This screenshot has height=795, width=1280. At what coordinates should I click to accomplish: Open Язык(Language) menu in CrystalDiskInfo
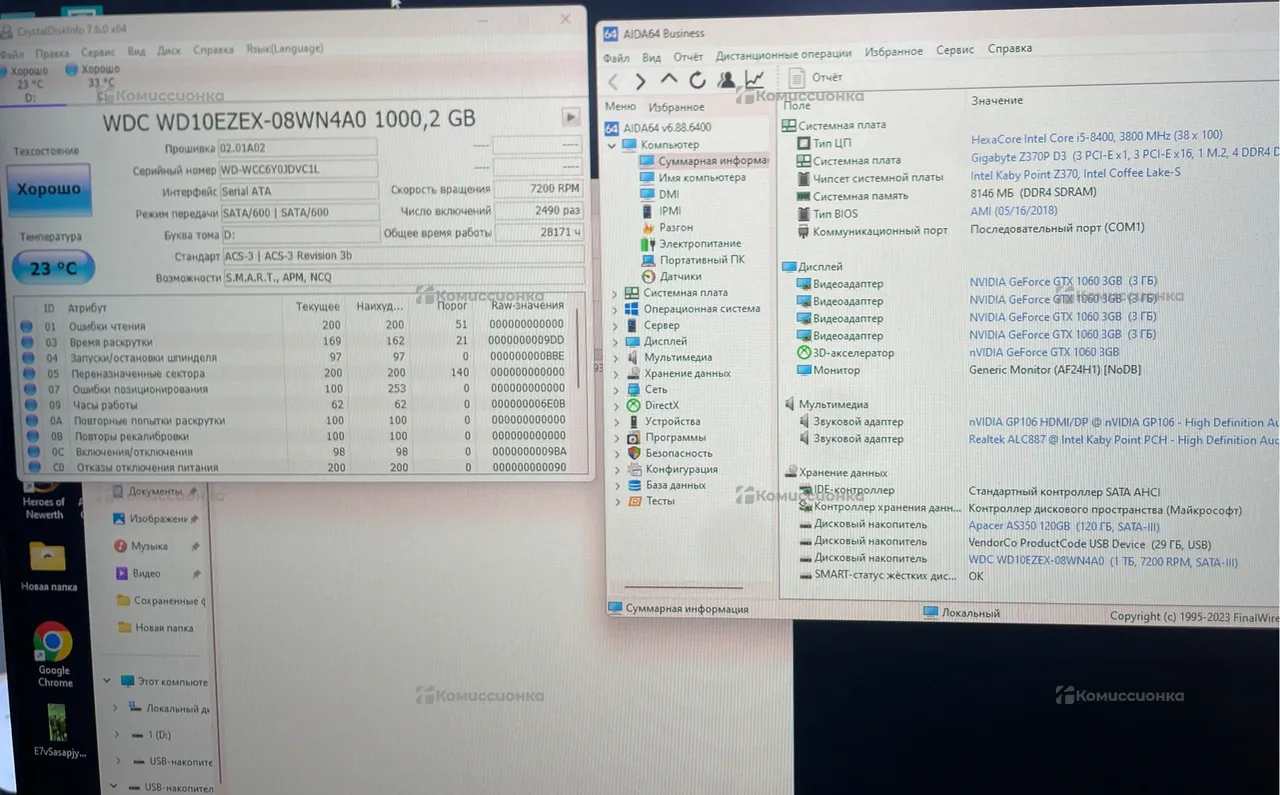pos(284,48)
